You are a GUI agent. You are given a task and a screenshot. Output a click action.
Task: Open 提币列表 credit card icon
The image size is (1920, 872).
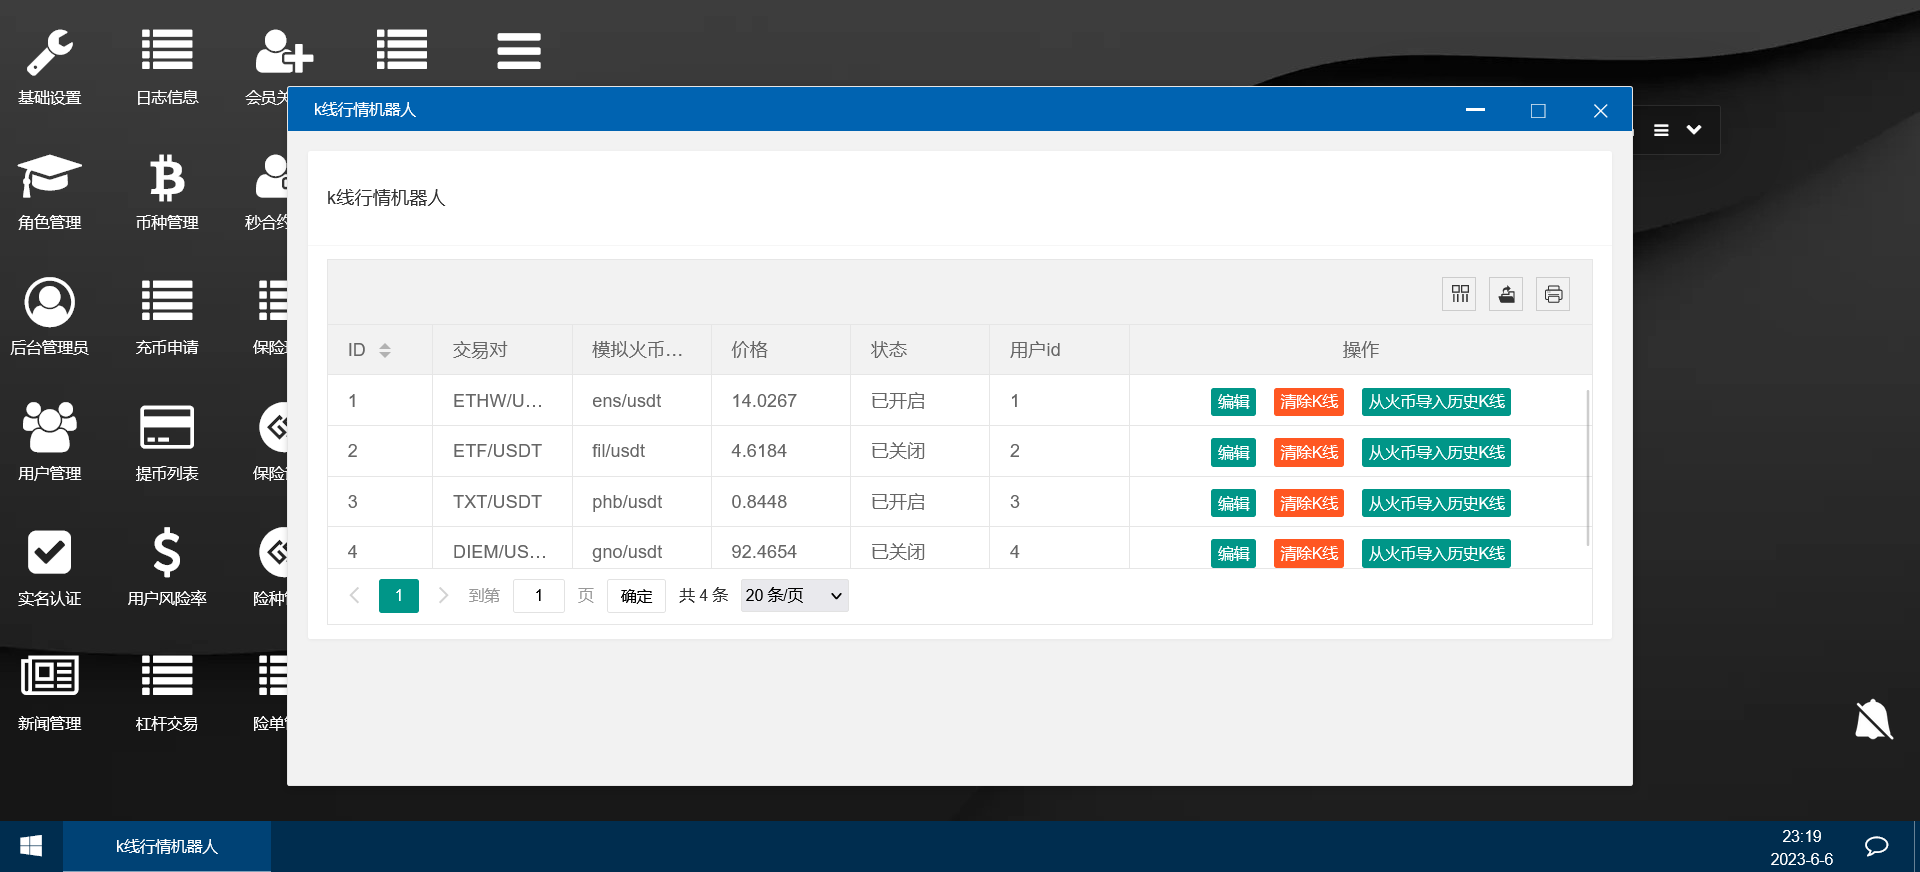pos(167,428)
